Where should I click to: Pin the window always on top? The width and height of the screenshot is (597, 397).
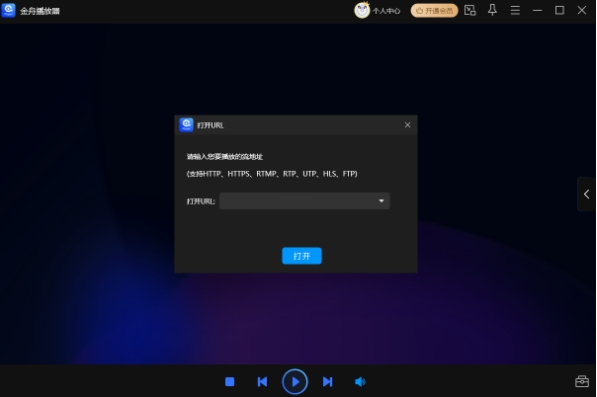492,10
